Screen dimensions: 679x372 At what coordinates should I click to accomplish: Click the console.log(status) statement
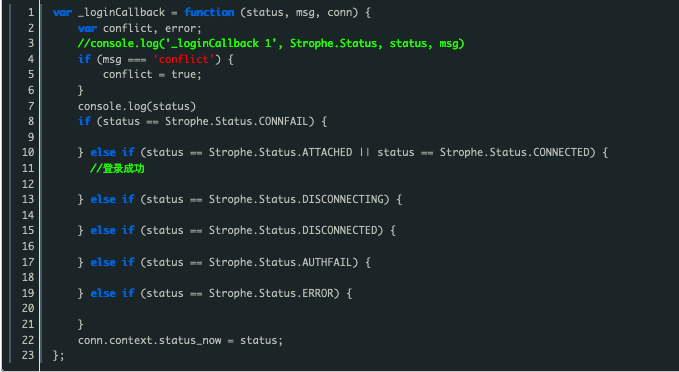[x=137, y=106]
